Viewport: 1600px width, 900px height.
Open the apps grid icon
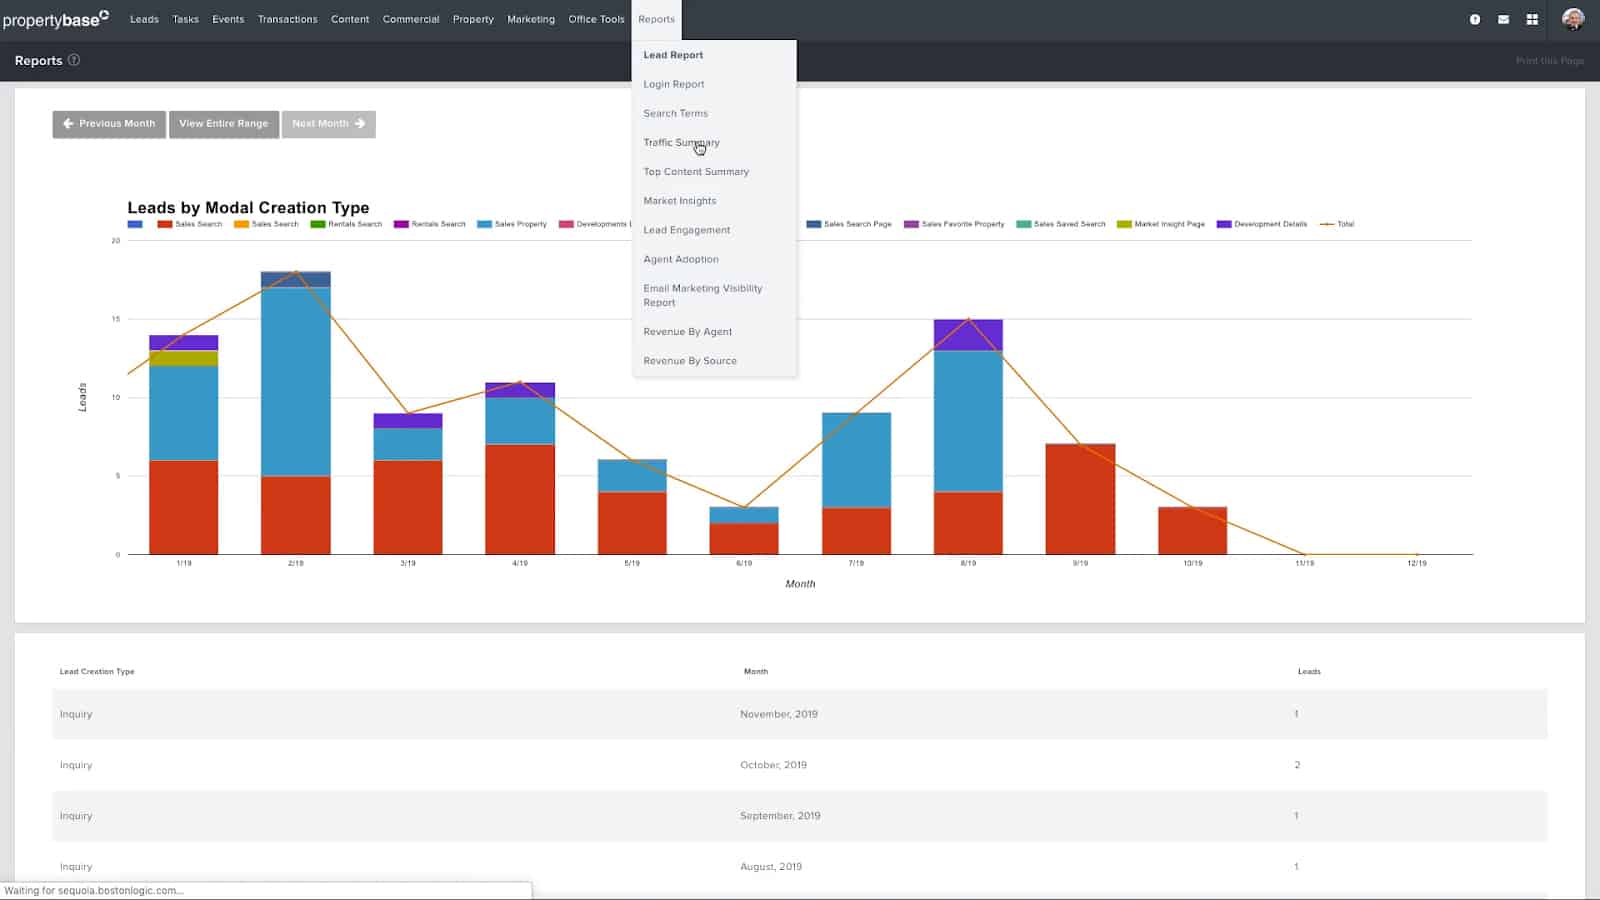(1532, 19)
